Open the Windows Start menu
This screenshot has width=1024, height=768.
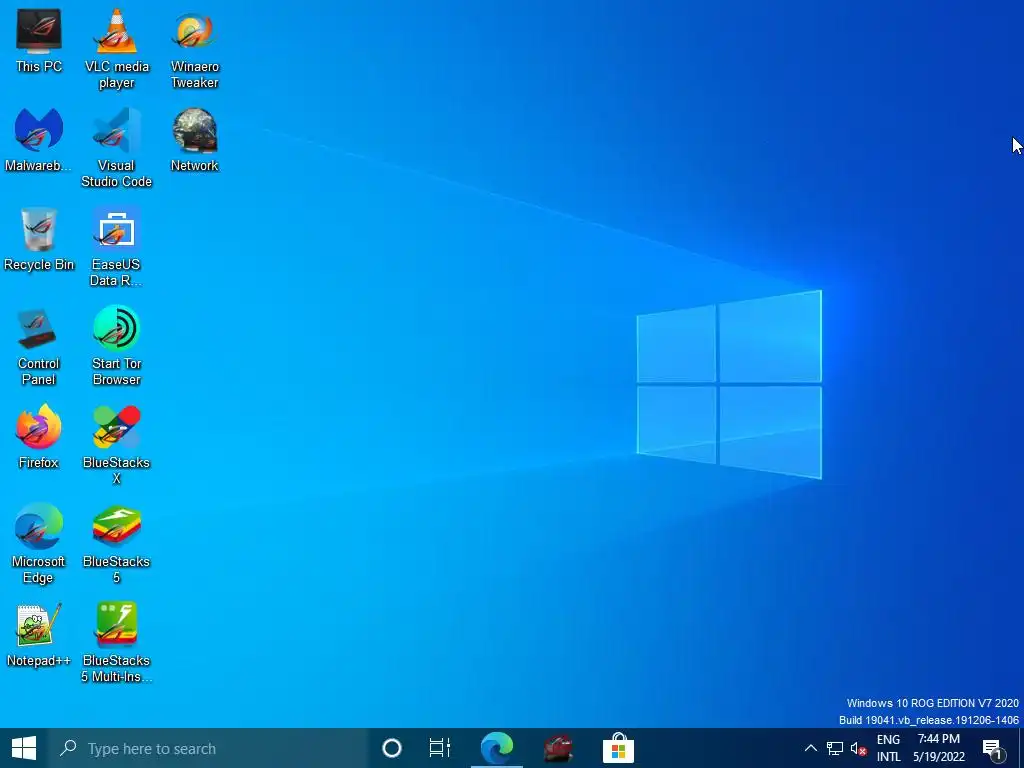tap(24, 748)
